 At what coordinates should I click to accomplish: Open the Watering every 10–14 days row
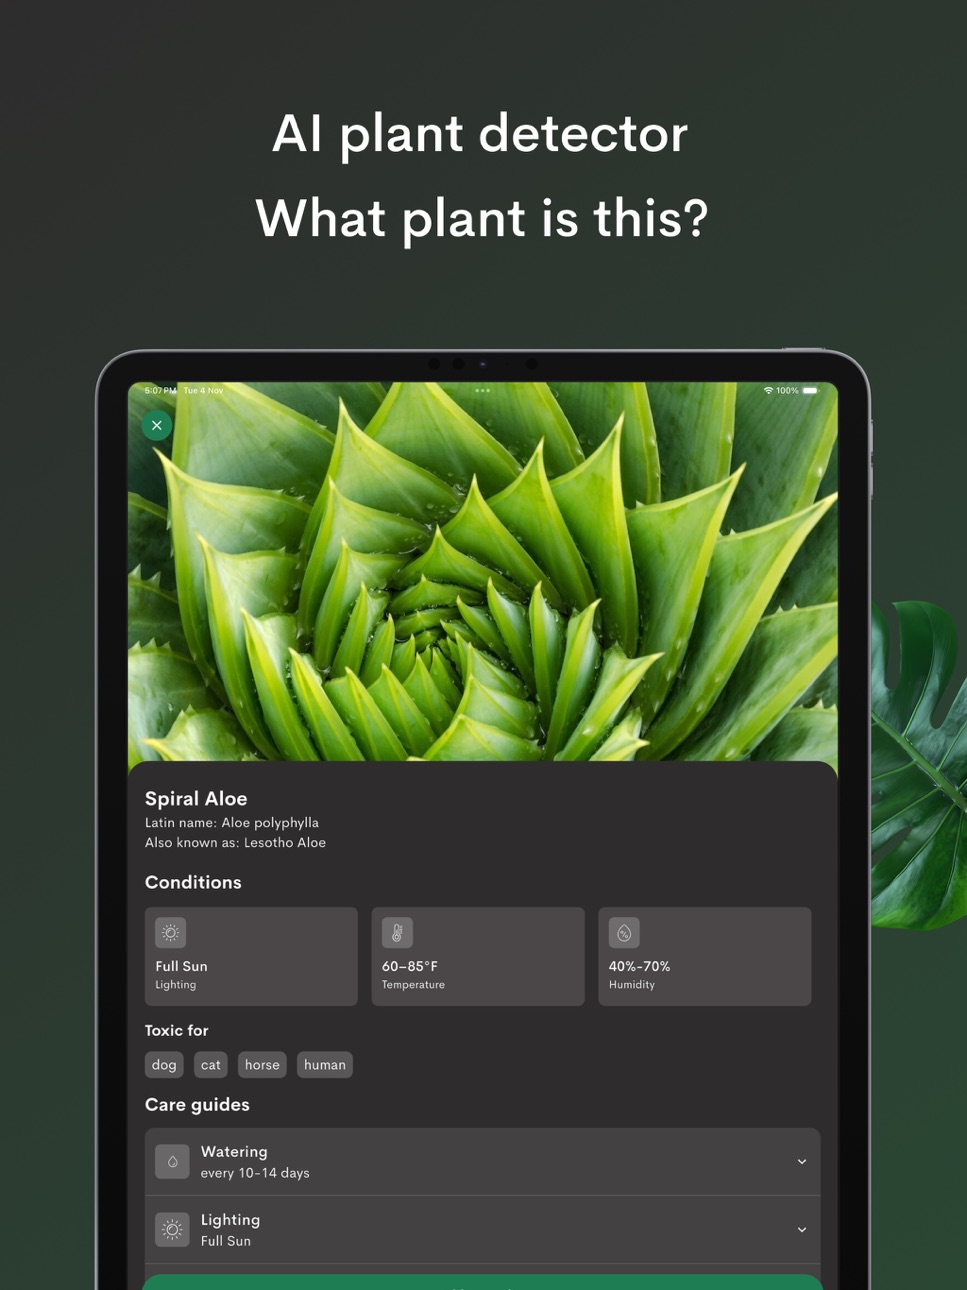pyautogui.click(x=482, y=1162)
